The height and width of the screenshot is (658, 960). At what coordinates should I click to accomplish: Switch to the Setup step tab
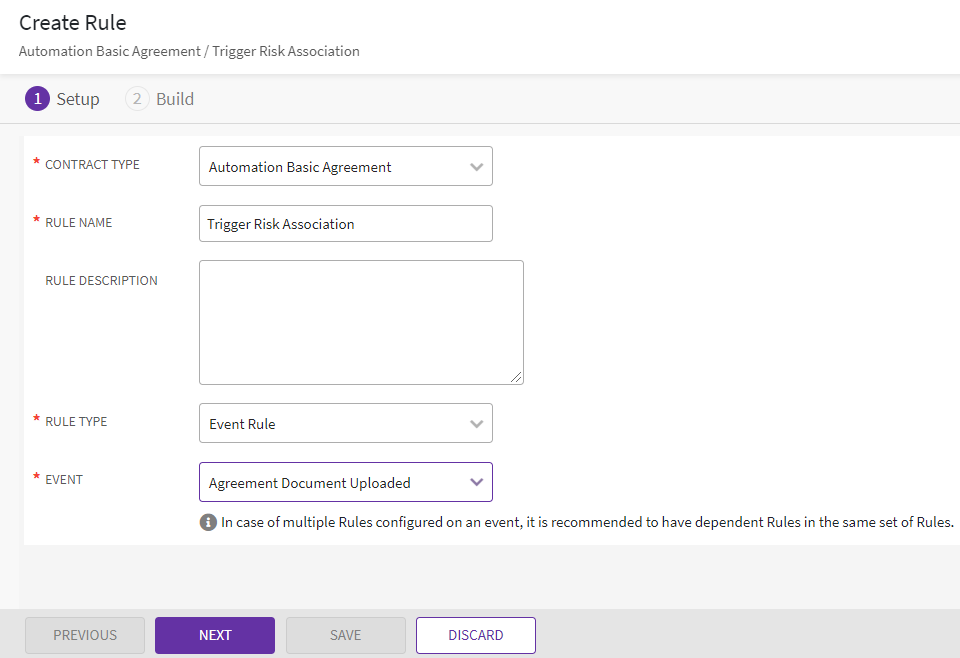pos(77,99)
